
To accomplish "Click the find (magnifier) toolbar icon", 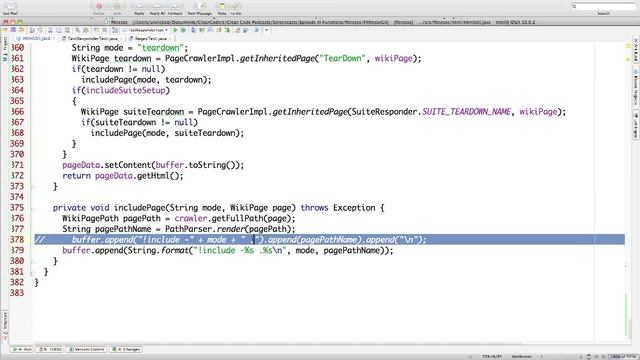I will [x=77, y=30].
